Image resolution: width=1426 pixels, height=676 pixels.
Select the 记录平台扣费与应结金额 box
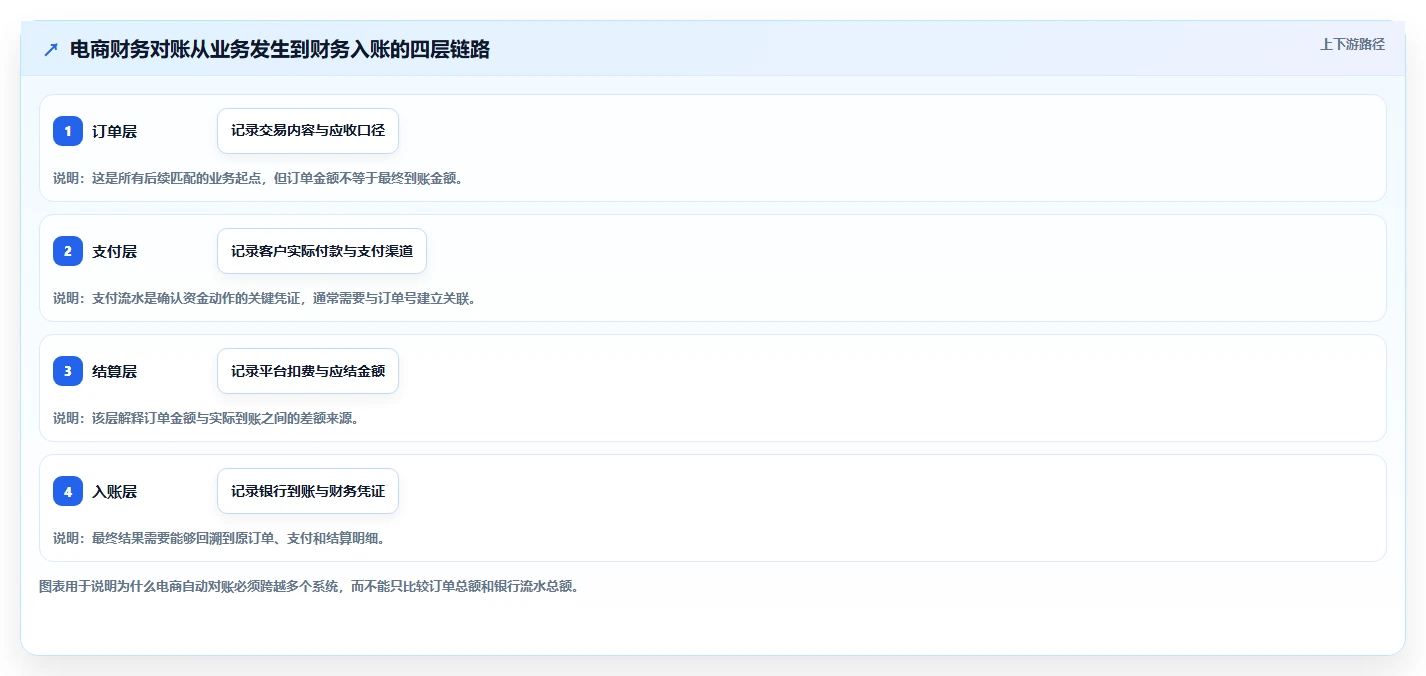pyautogui.click(x=308, y=371)
